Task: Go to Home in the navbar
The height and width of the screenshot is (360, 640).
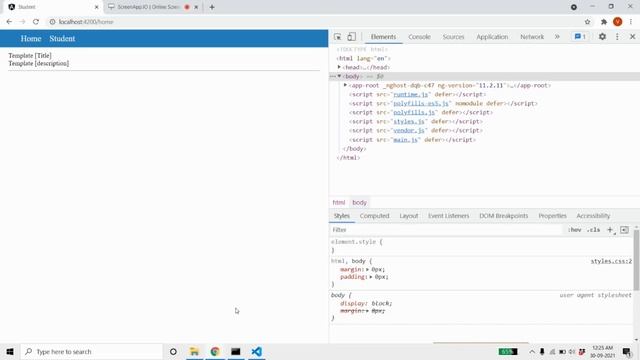Action: [31, 38]
